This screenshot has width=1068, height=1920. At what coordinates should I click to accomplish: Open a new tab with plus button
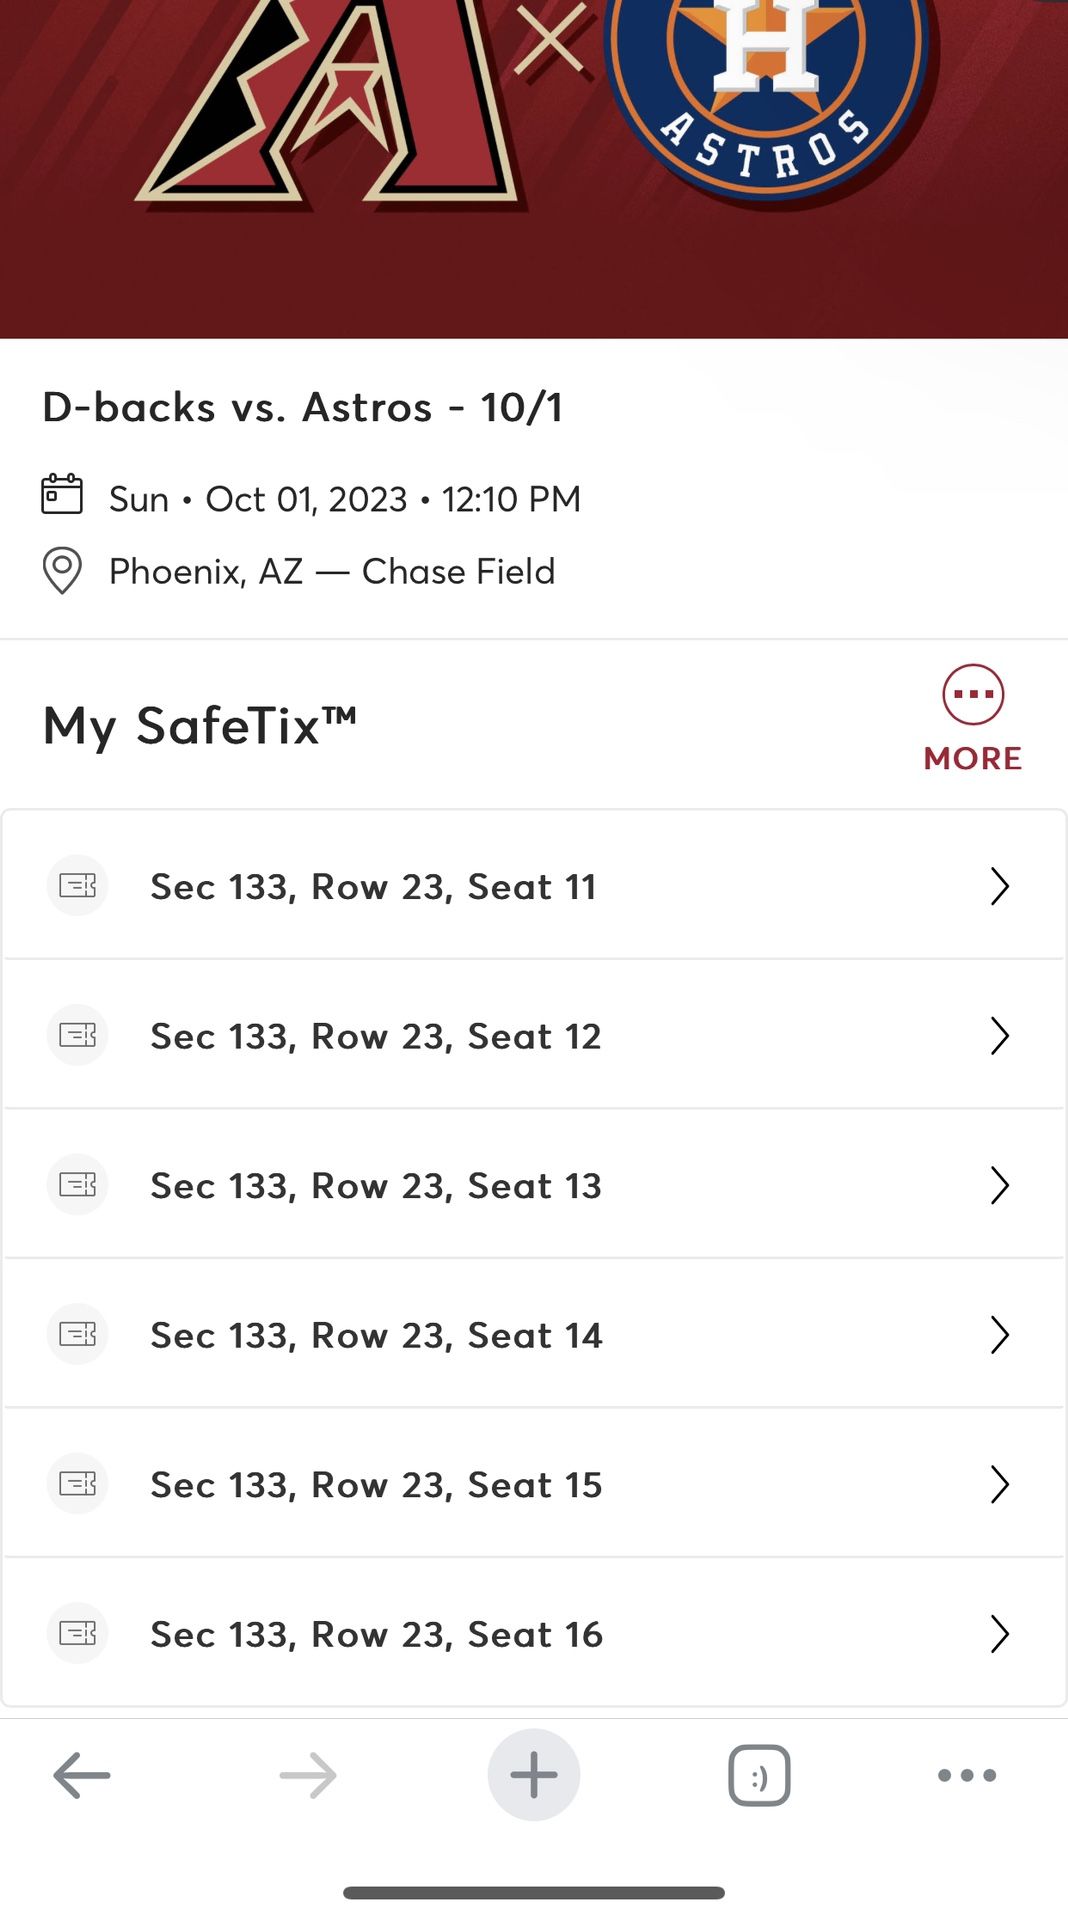coord(534,1776)
